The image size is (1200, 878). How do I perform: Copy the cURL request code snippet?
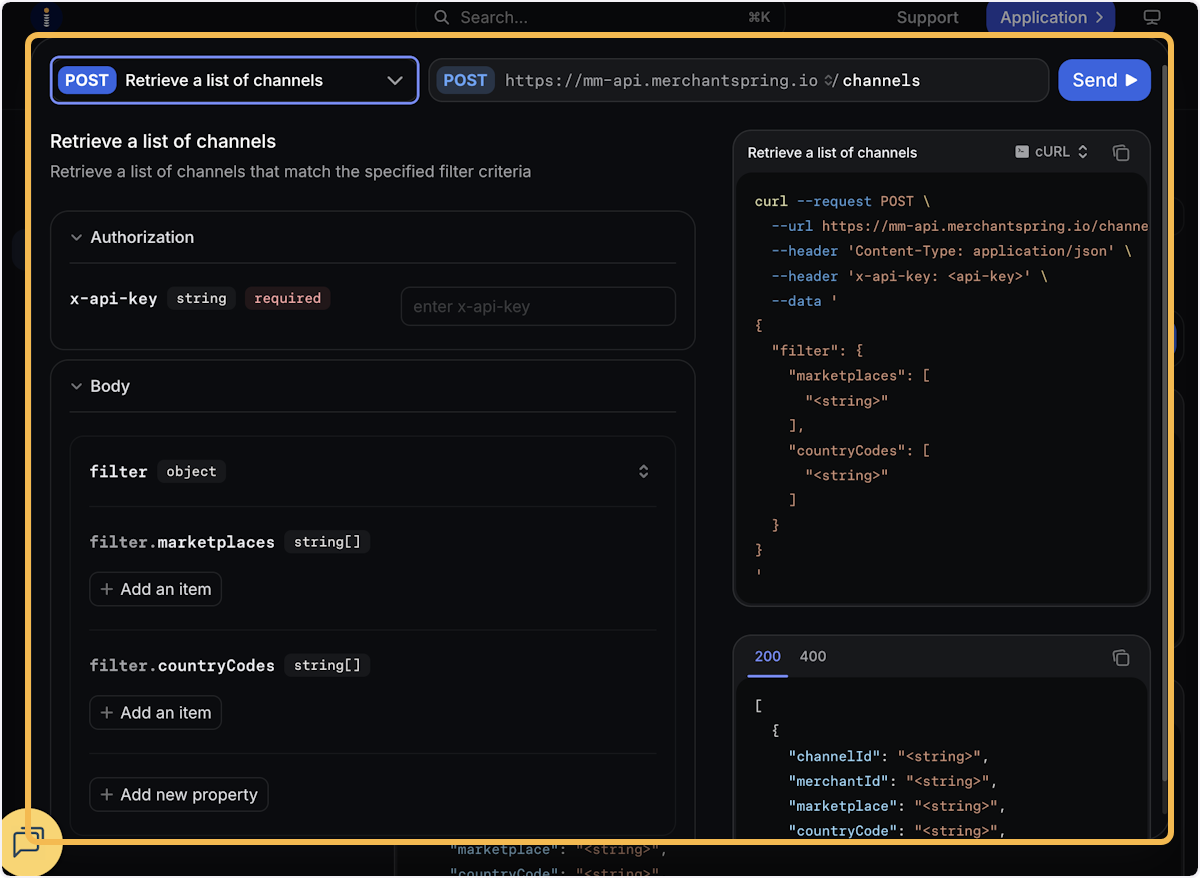click(1121, 153)
